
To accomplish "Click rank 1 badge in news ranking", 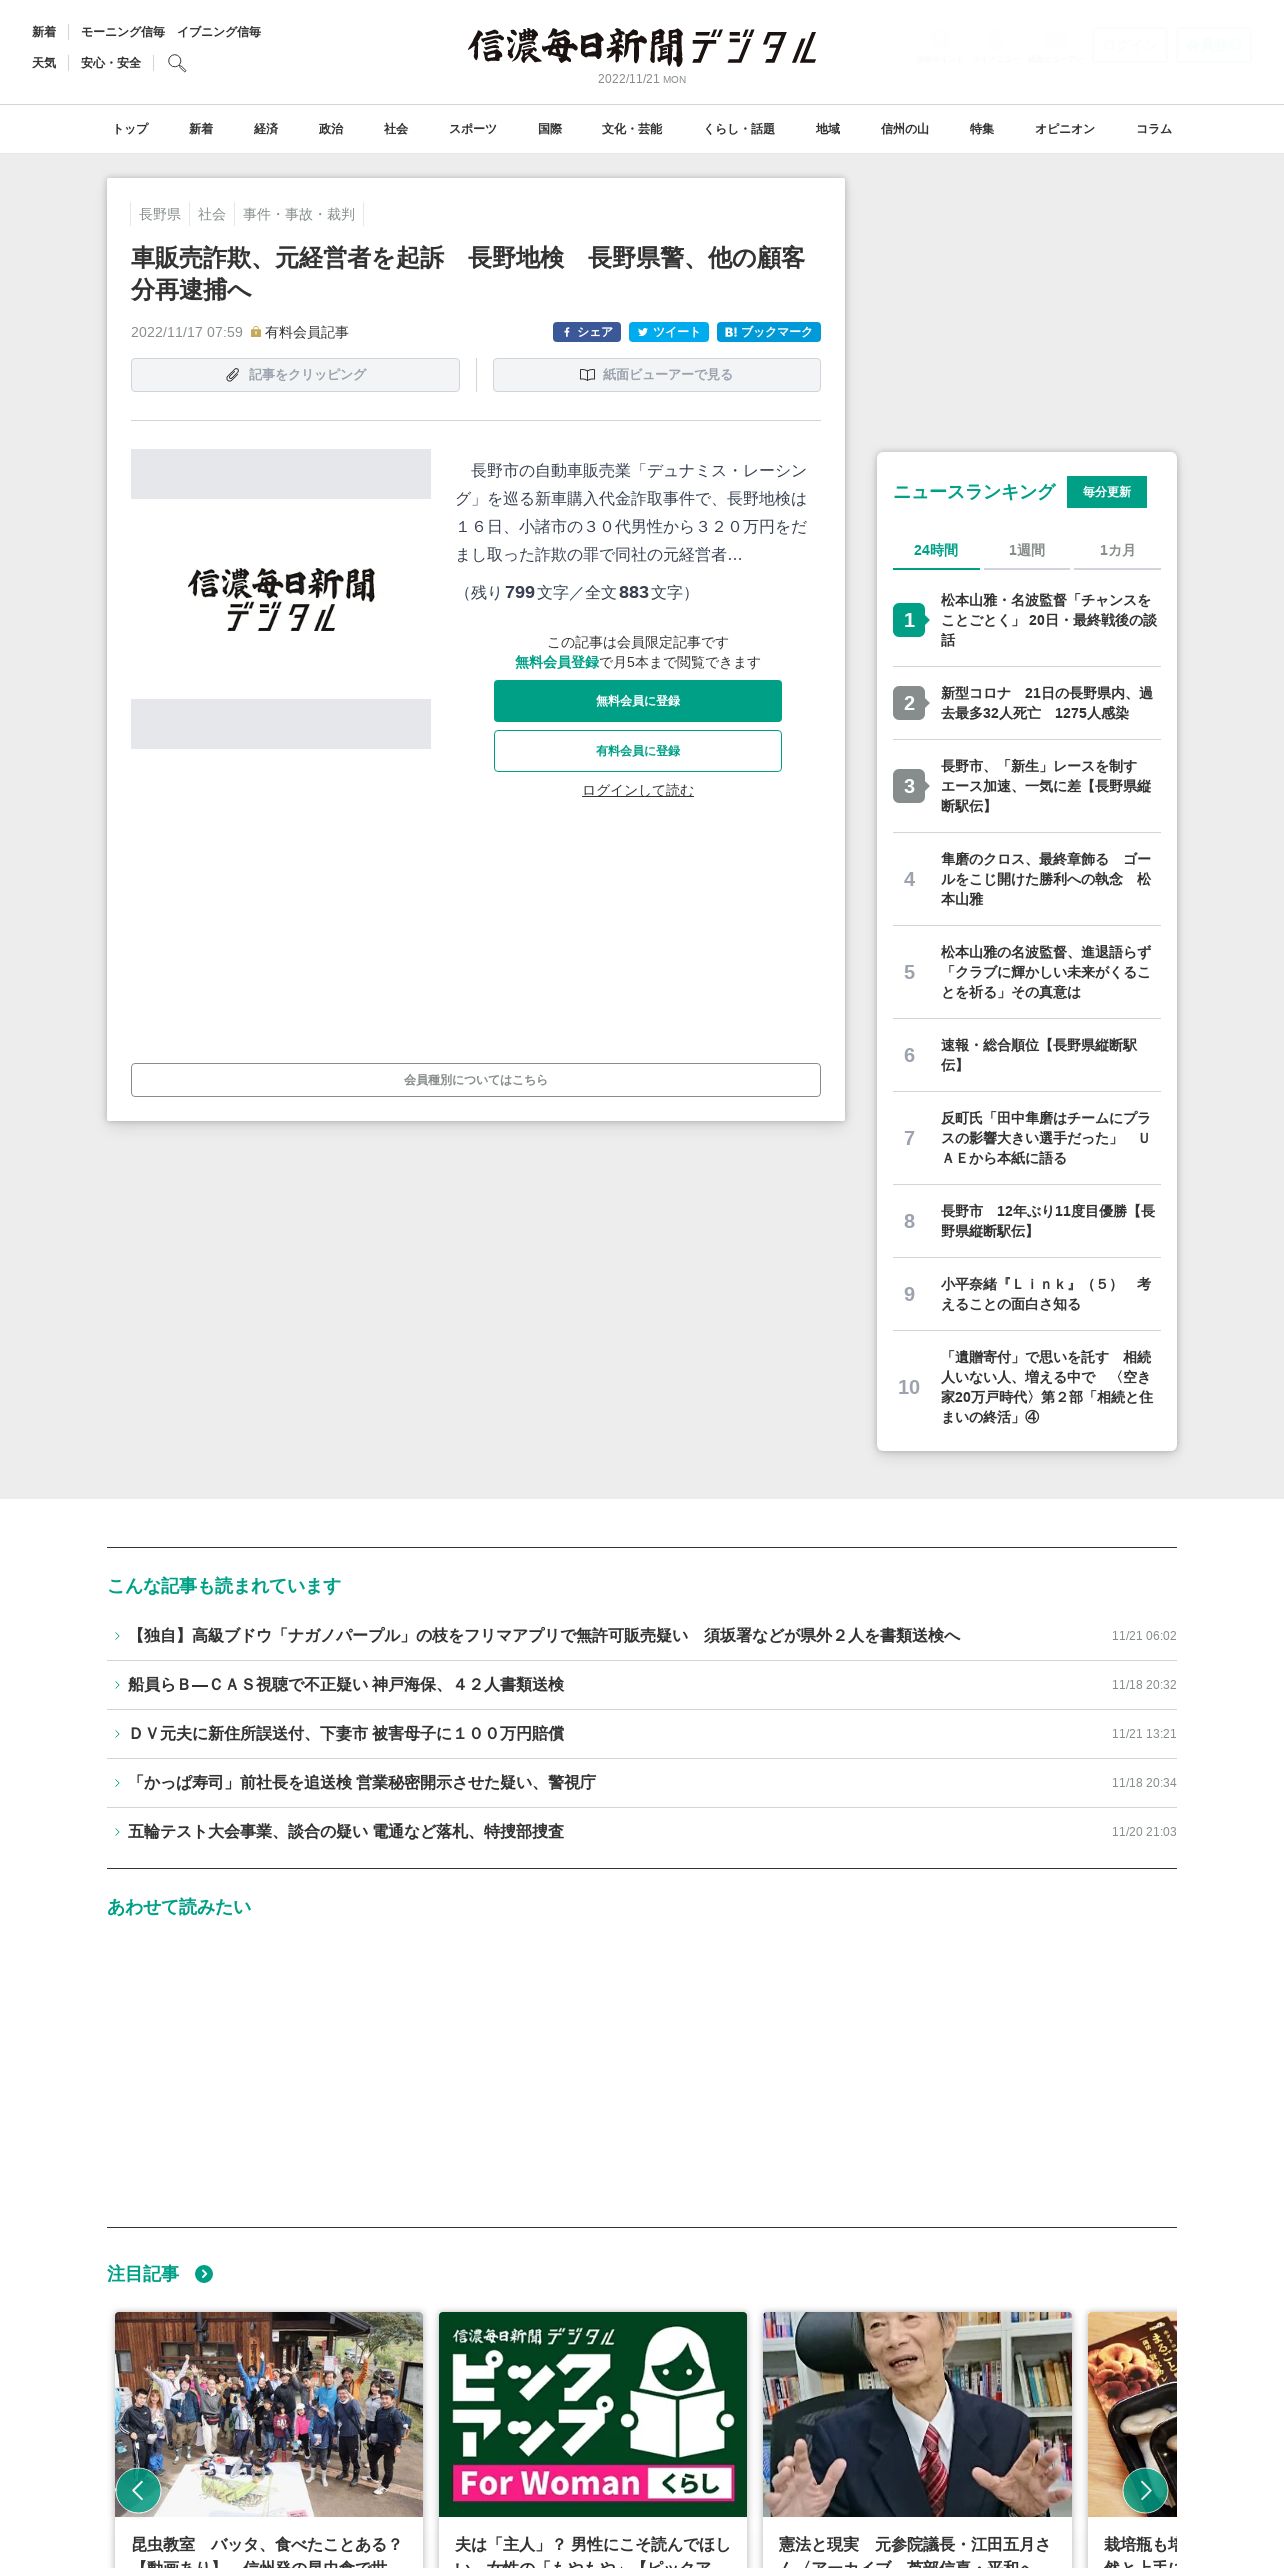I will pos(909,620).
